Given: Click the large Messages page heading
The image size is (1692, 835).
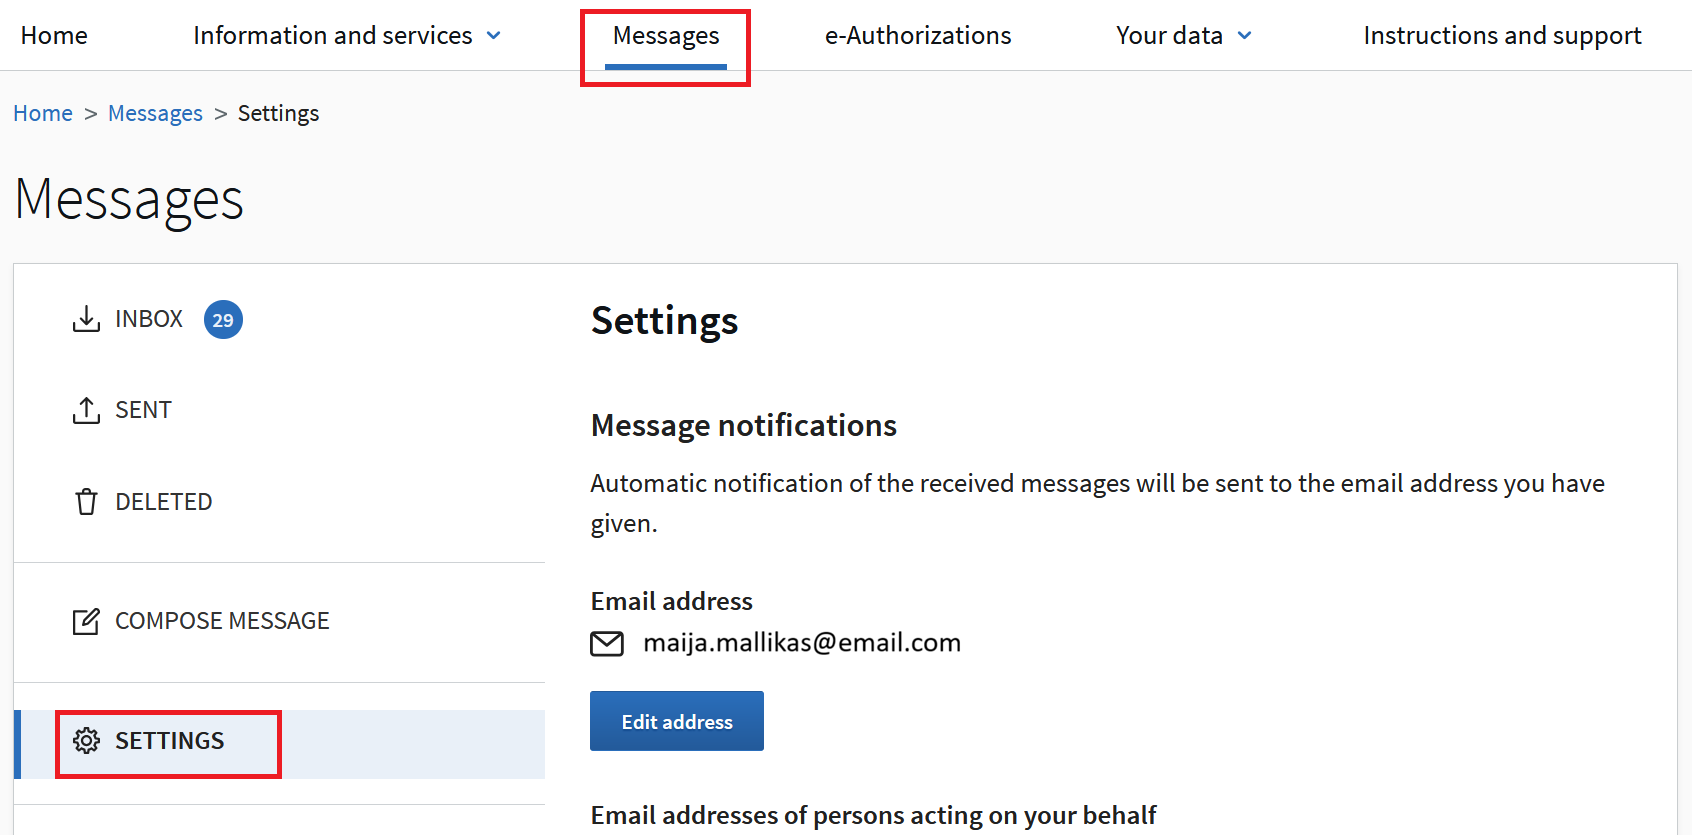Looking at the screenshot, I should (129, 199).
